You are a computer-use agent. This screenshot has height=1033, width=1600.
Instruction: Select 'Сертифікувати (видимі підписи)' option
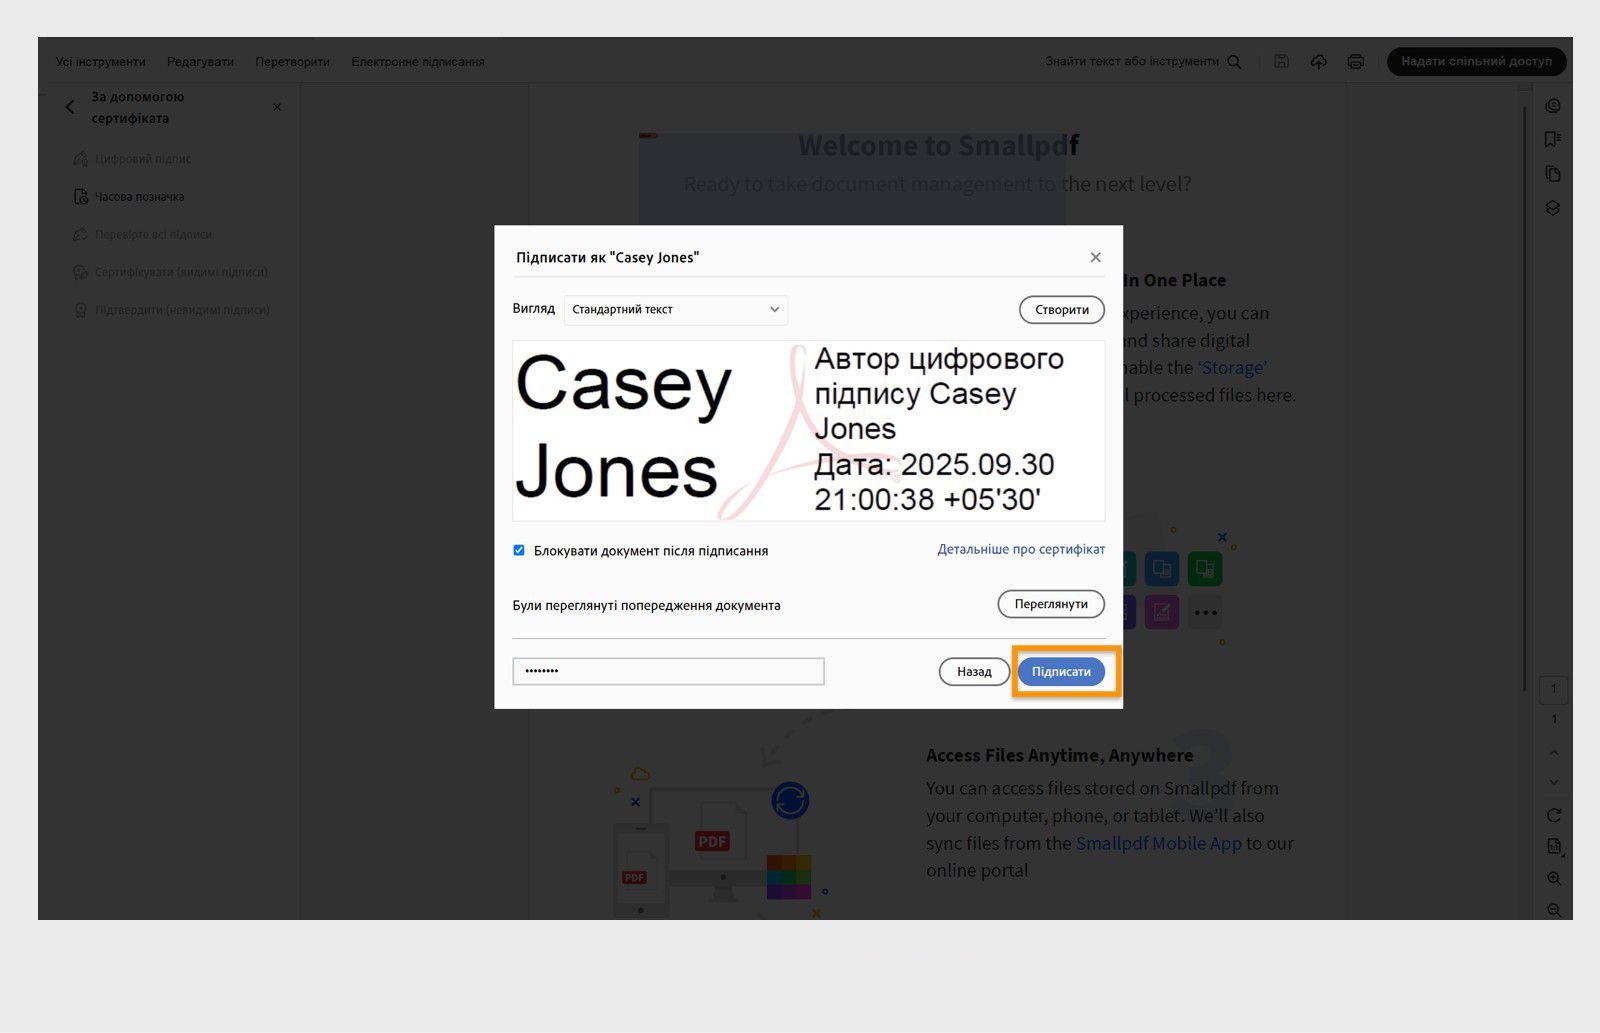(x=170, y=272)
